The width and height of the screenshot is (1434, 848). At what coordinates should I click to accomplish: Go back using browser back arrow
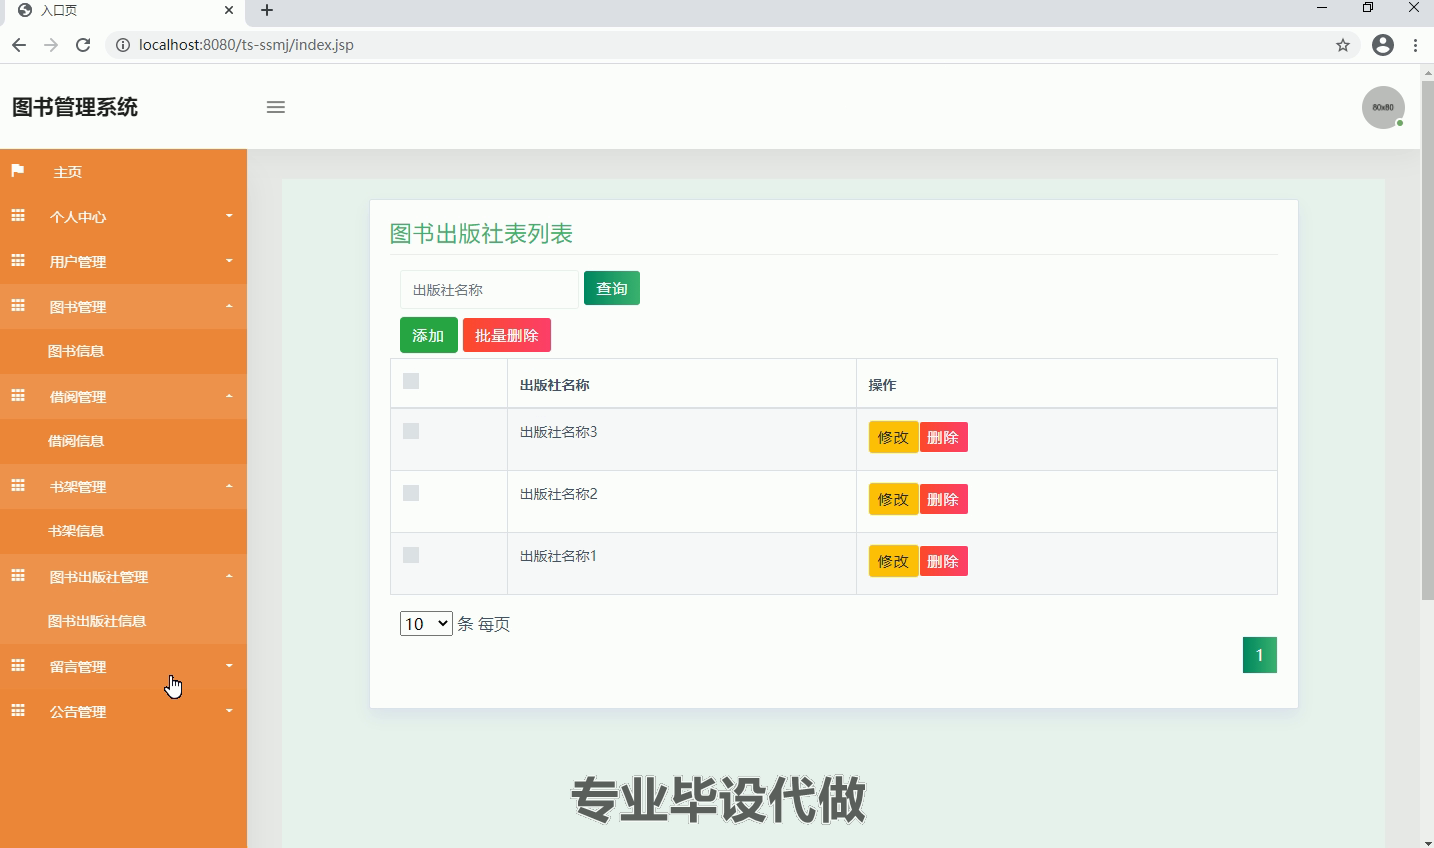pos(19,45)
